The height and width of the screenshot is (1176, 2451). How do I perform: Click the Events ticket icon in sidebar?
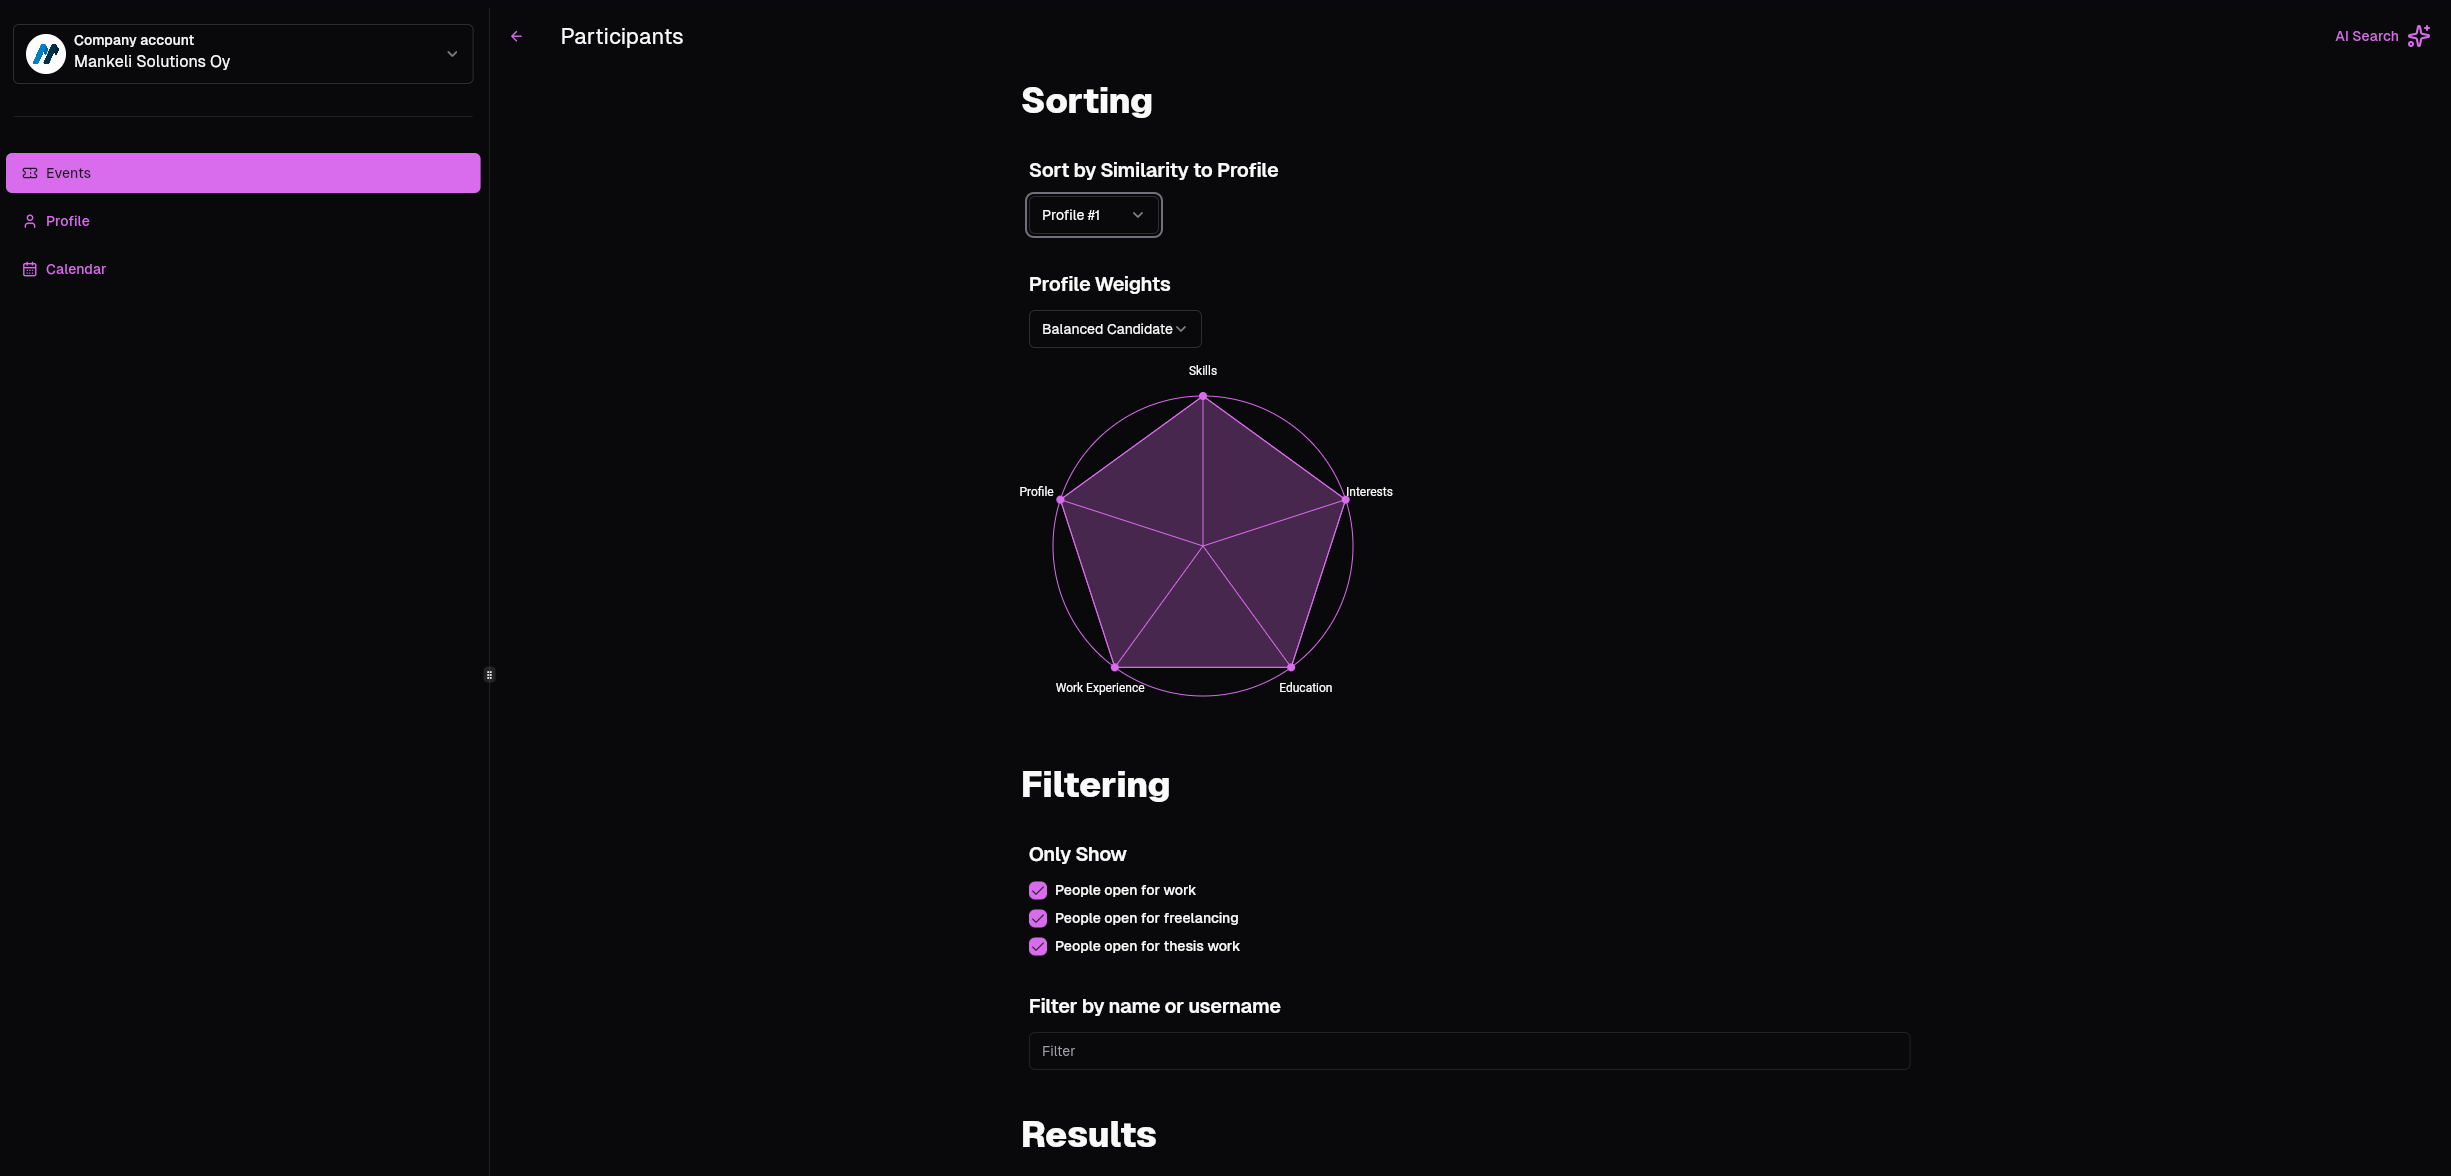coord(30,173)
